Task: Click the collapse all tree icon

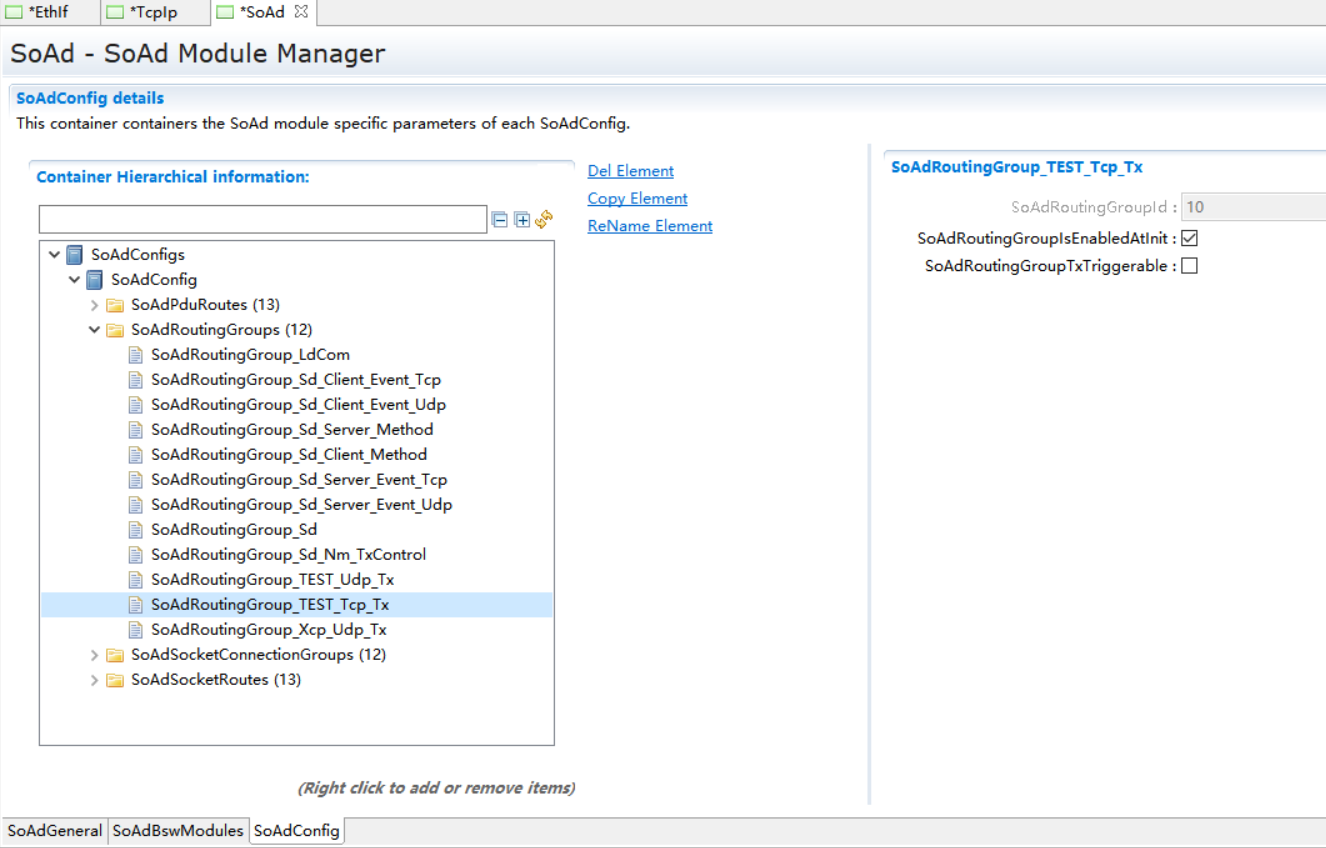Action: (500, 220)
